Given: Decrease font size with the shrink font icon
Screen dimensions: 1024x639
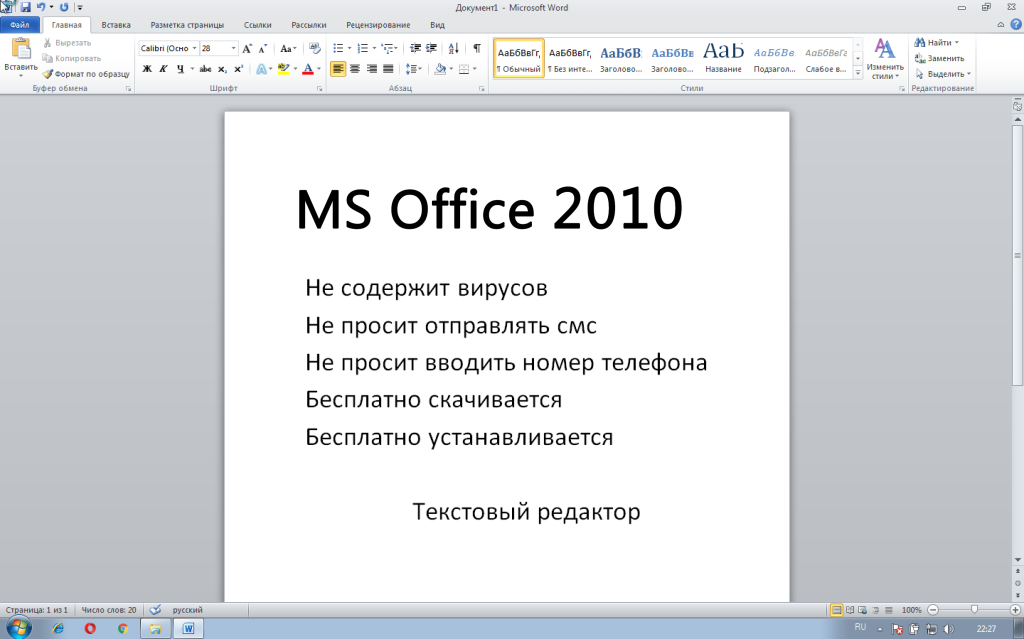Looking at the screenshot, I should 263,48.
